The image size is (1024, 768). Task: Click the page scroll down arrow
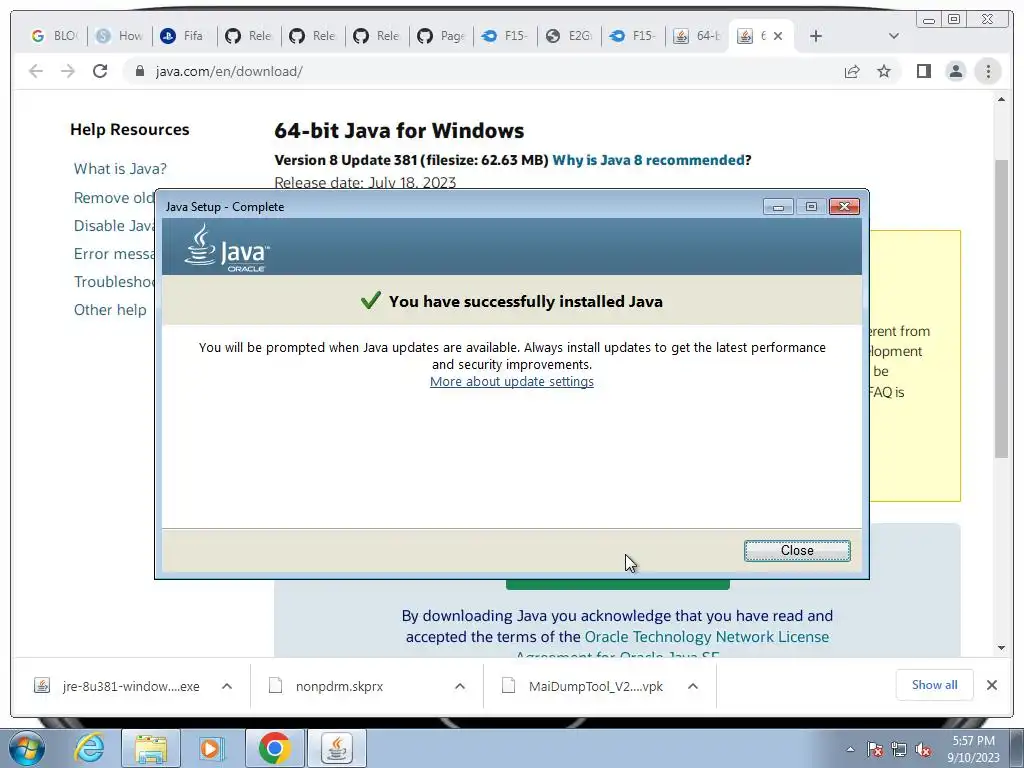click(x=1001, y=648)
